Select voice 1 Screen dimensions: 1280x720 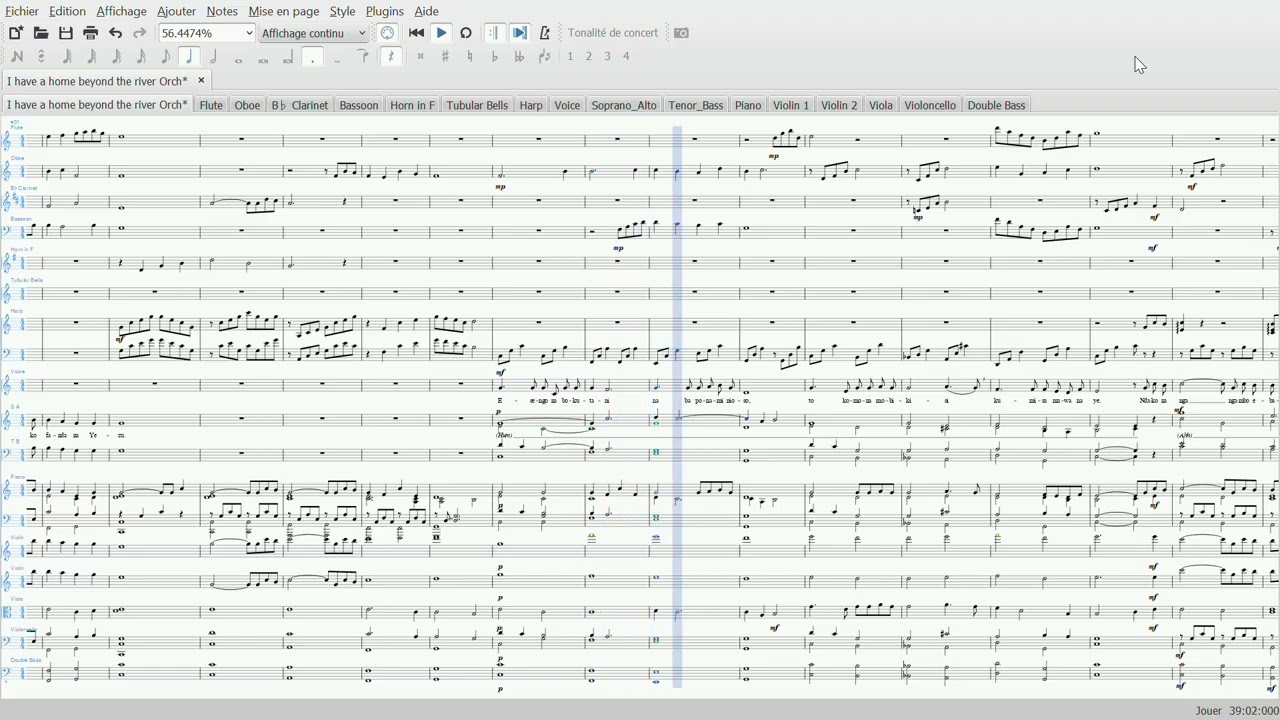(x=570, y=57)
